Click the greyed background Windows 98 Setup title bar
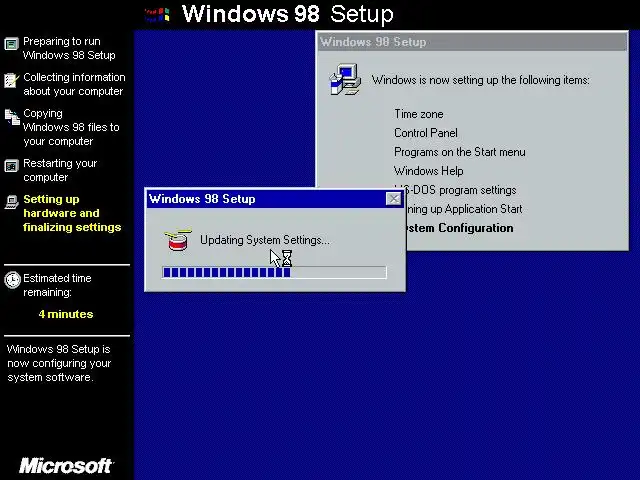The height and width of the screenshot is (480, 640). [472, 42]
